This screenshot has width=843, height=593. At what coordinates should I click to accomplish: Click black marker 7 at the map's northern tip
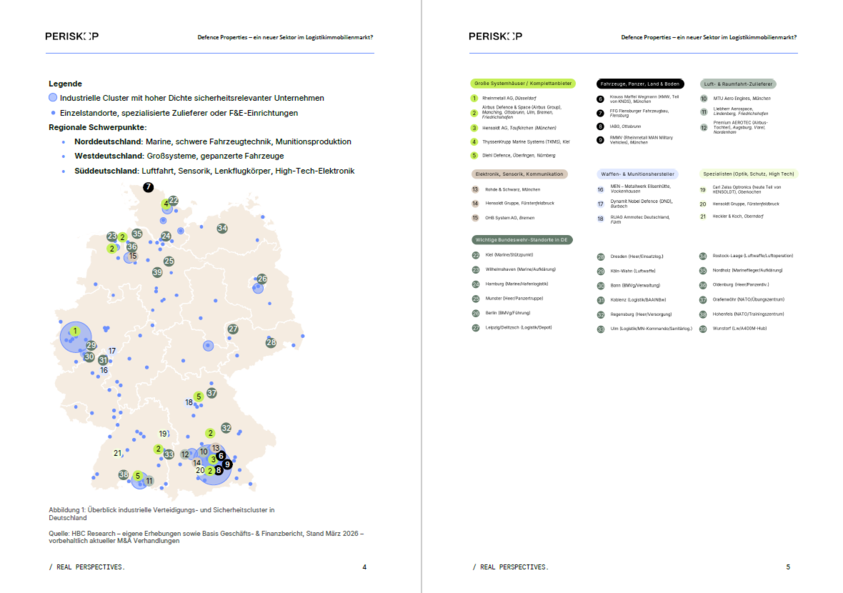[148, 187]
